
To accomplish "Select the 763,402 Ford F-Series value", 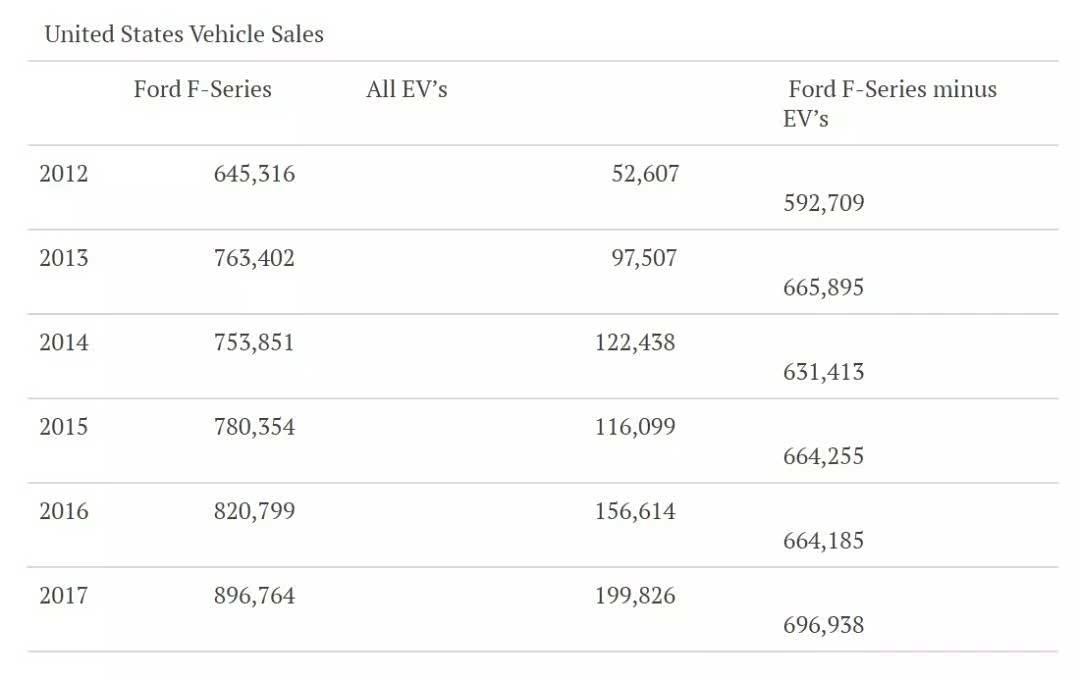I will click(x=254, y=258).
